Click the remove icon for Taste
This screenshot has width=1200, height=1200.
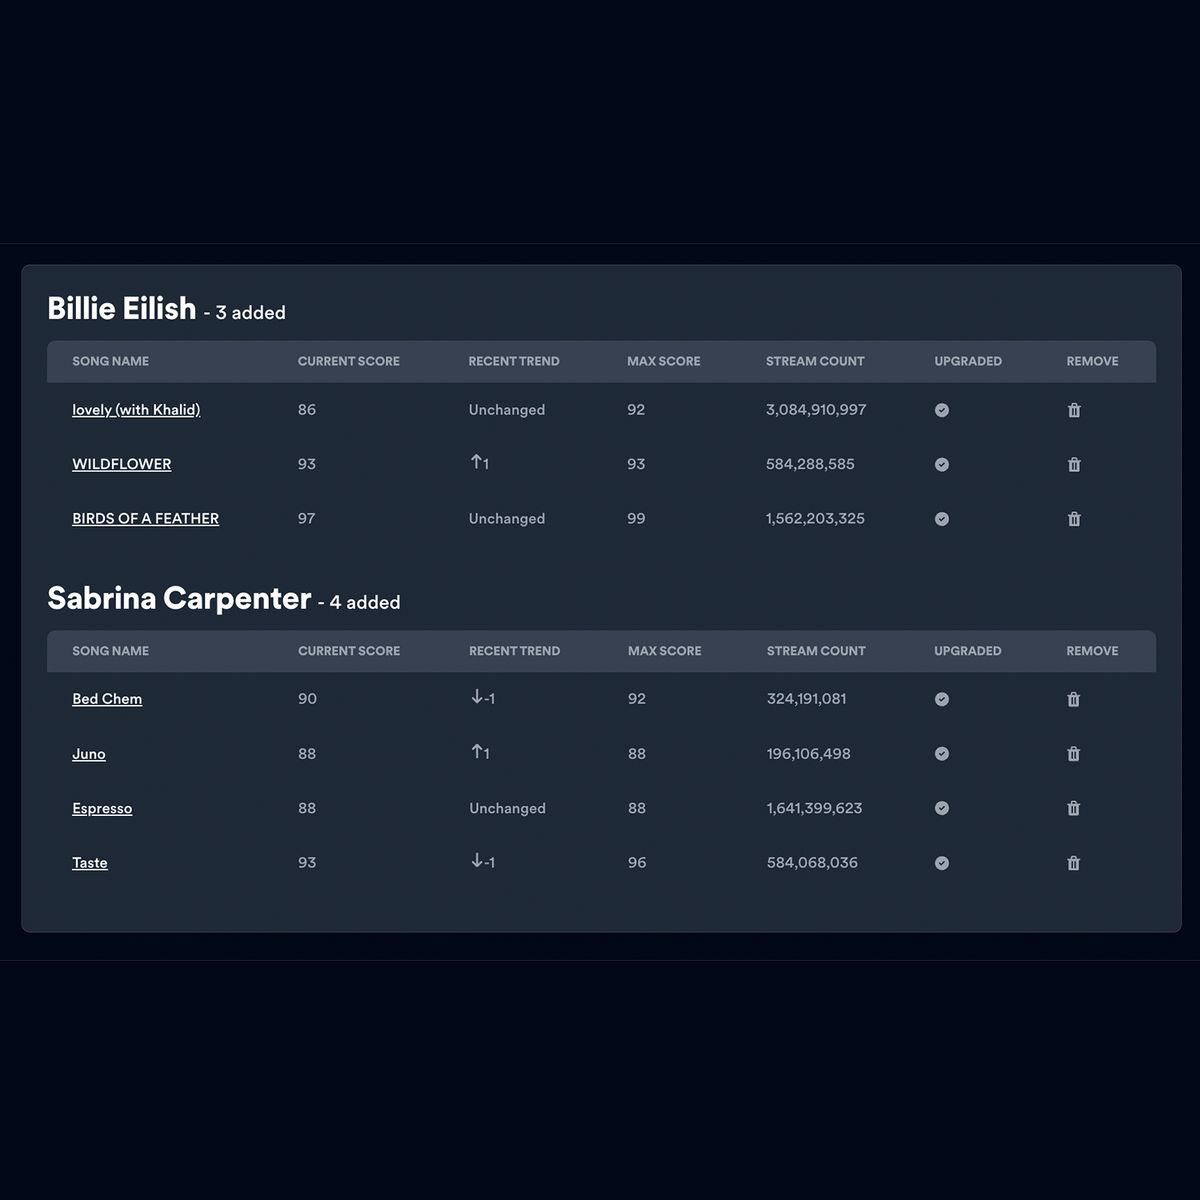[x=1074, y=862]
